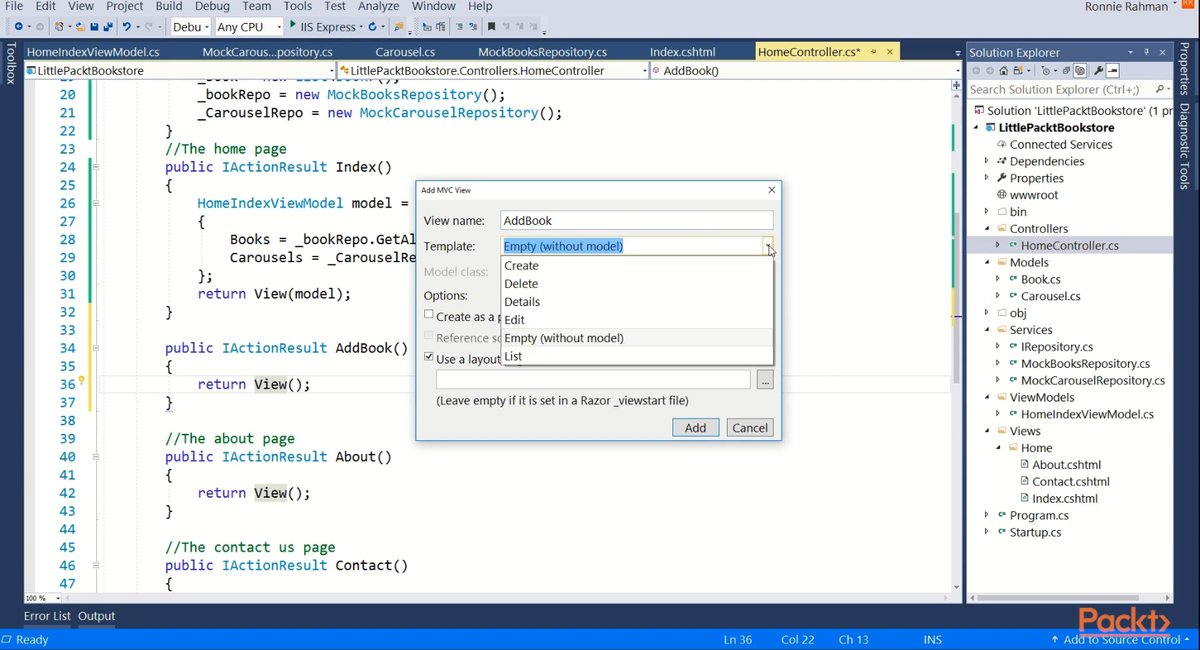This screenshot has height=650, width=1200.
Task: Collapse the AddBook method outlining toggle
Action: [x=96, y=348]
